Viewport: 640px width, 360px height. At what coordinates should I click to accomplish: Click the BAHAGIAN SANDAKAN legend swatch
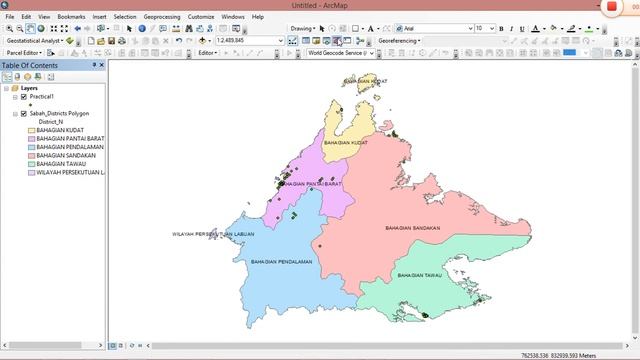(31, 156)
